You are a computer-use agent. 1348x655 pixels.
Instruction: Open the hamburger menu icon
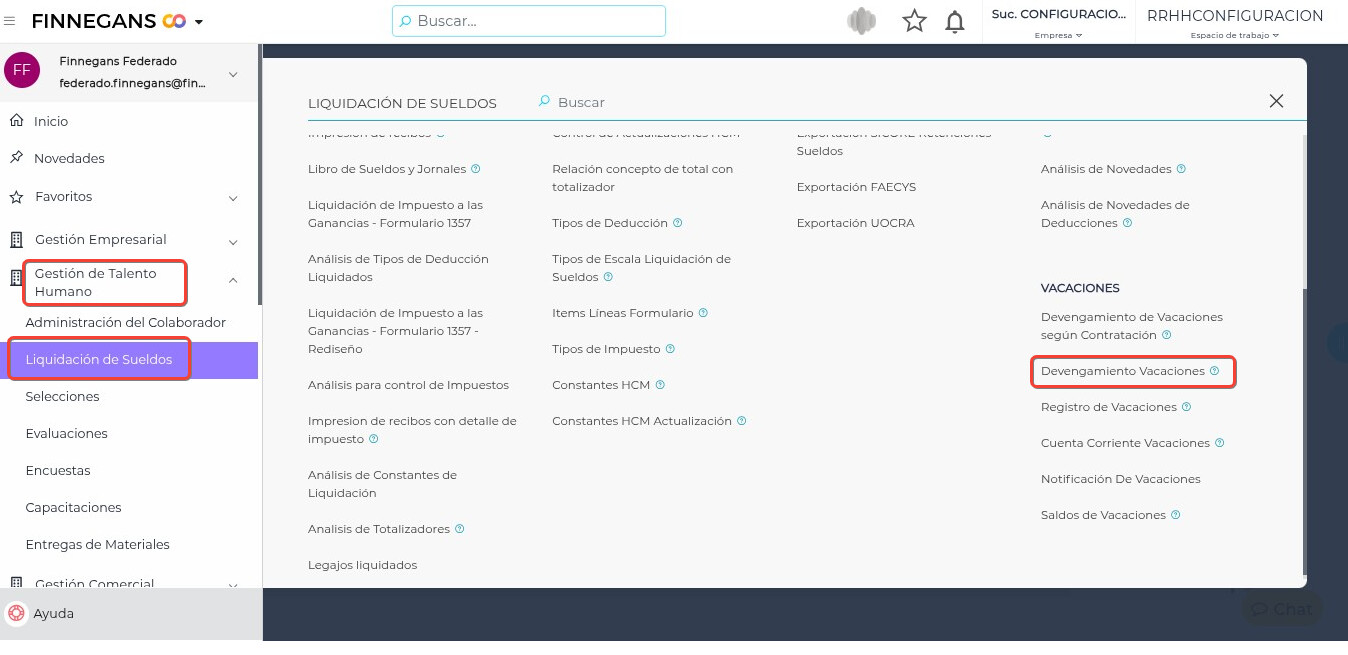[10, 21]
